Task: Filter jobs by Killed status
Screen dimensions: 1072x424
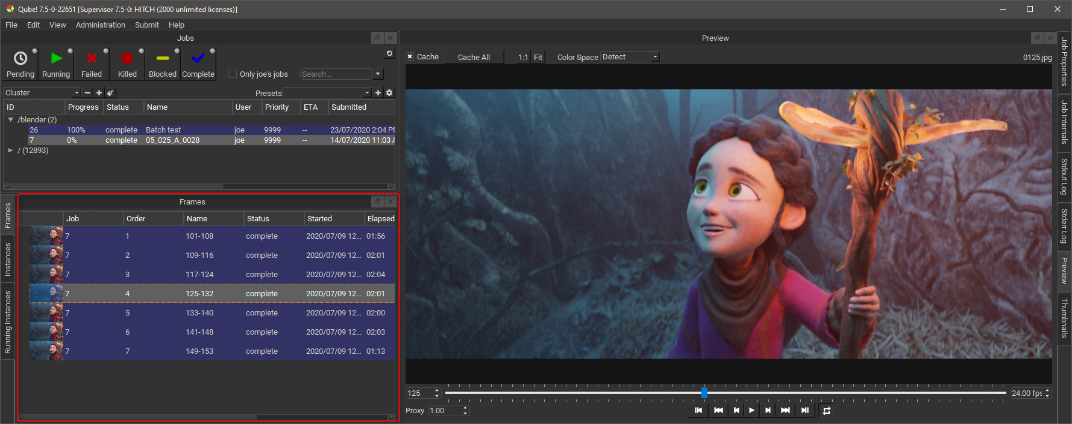Action: point(127,63)
